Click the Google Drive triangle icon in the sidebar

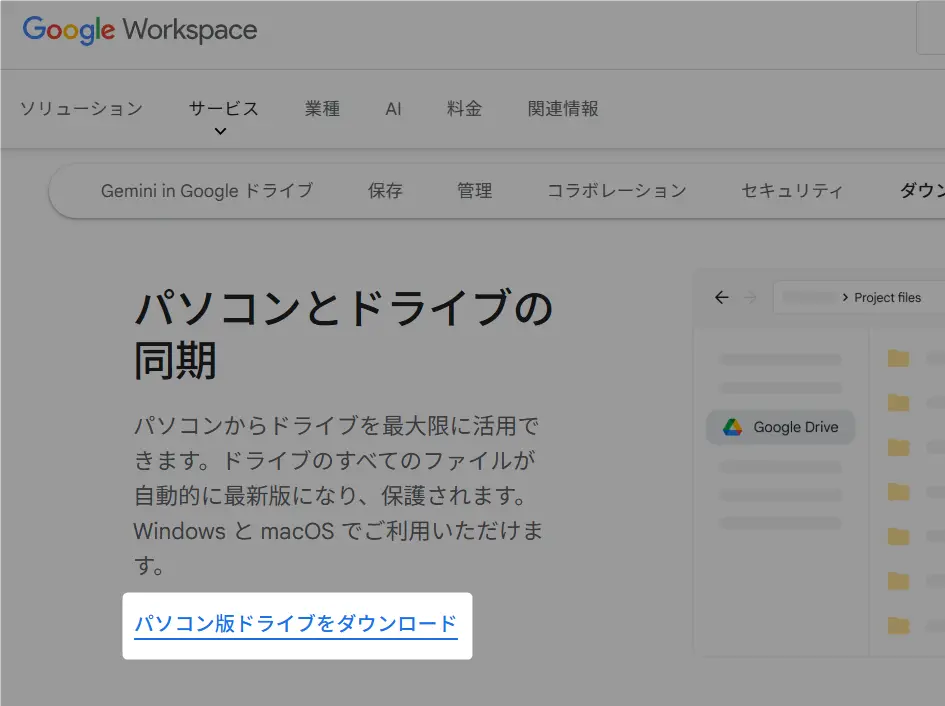coord(733,427)
